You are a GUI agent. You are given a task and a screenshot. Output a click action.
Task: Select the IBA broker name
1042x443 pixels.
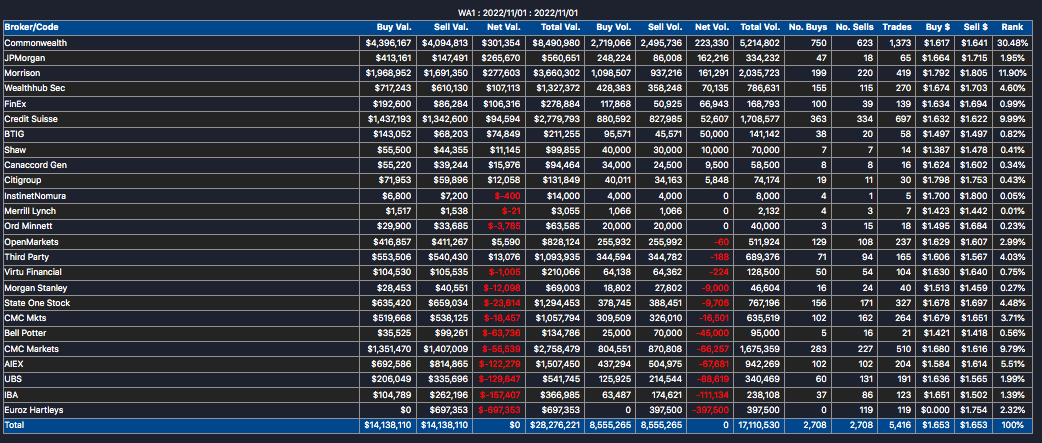coord(11,395)
